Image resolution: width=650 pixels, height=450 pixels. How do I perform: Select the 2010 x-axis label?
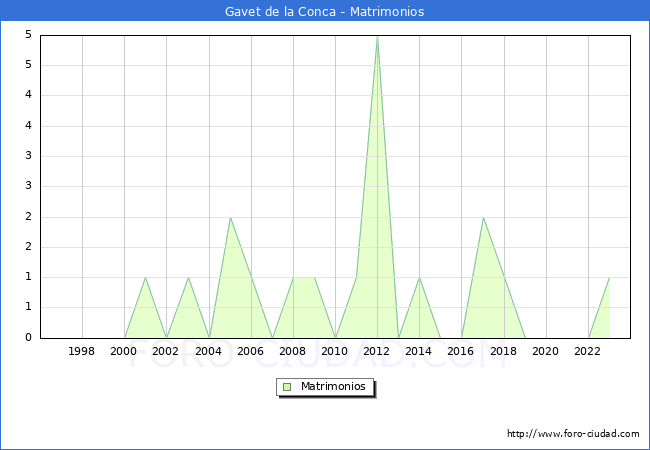(x=335, y=351)
